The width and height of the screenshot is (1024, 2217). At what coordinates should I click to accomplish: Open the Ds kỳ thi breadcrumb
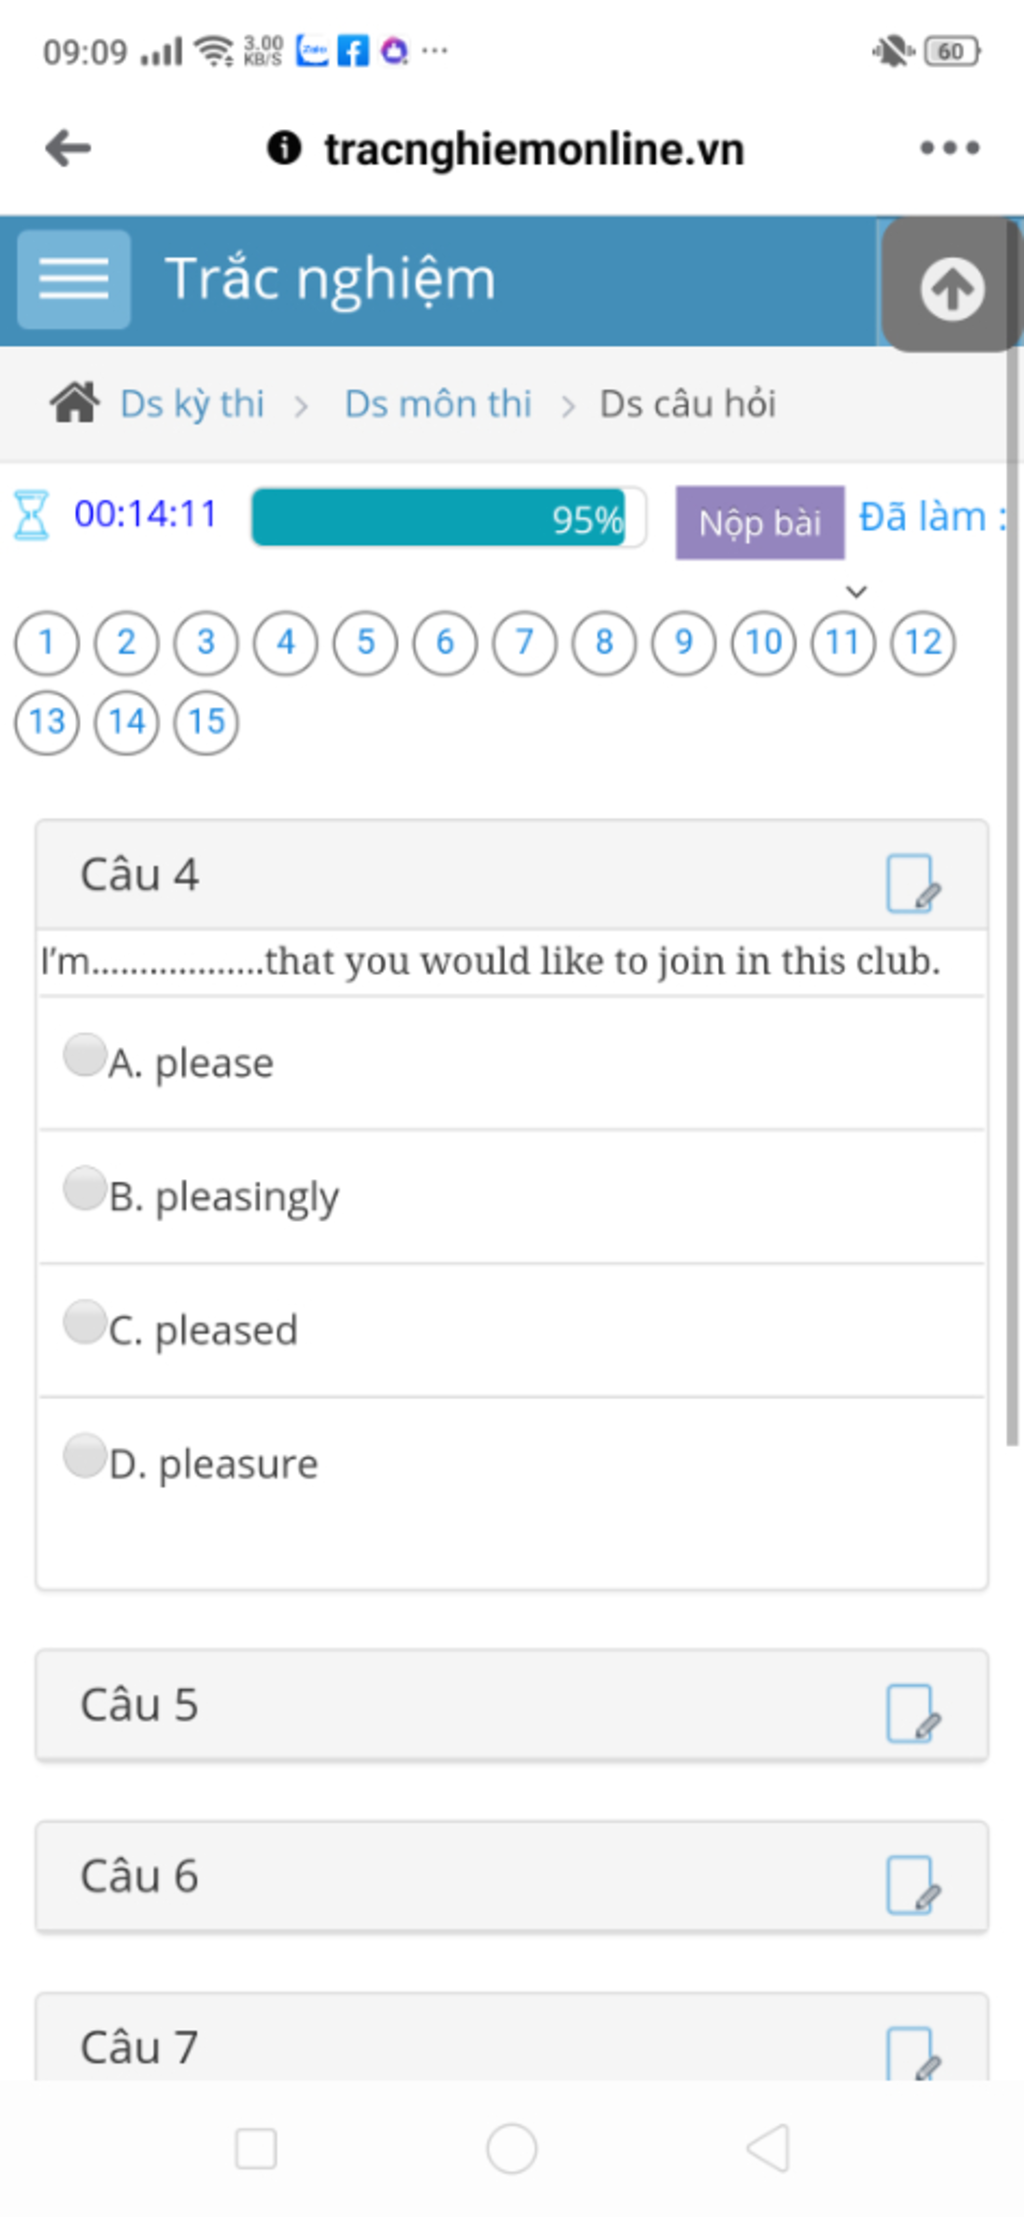pos(192,404)
